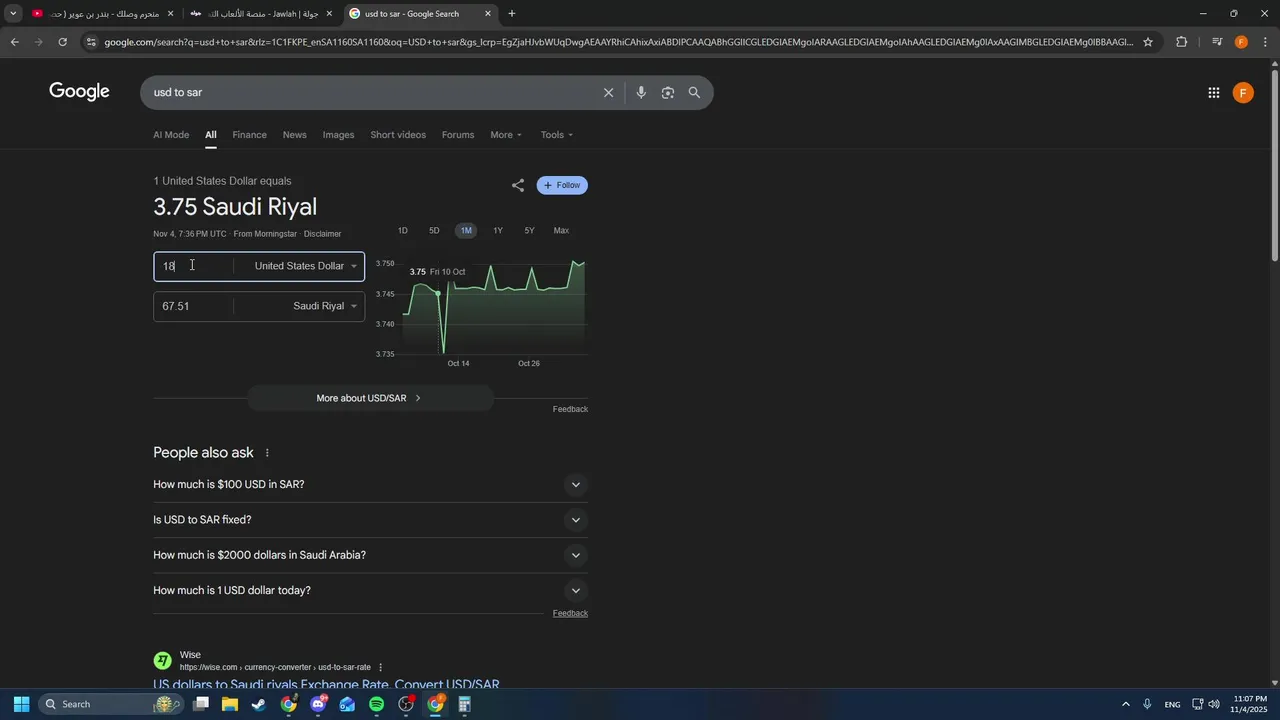Screen dimensions: 1280x720
Task: Follow the USD/SAR pair
Action: (562, 185)
